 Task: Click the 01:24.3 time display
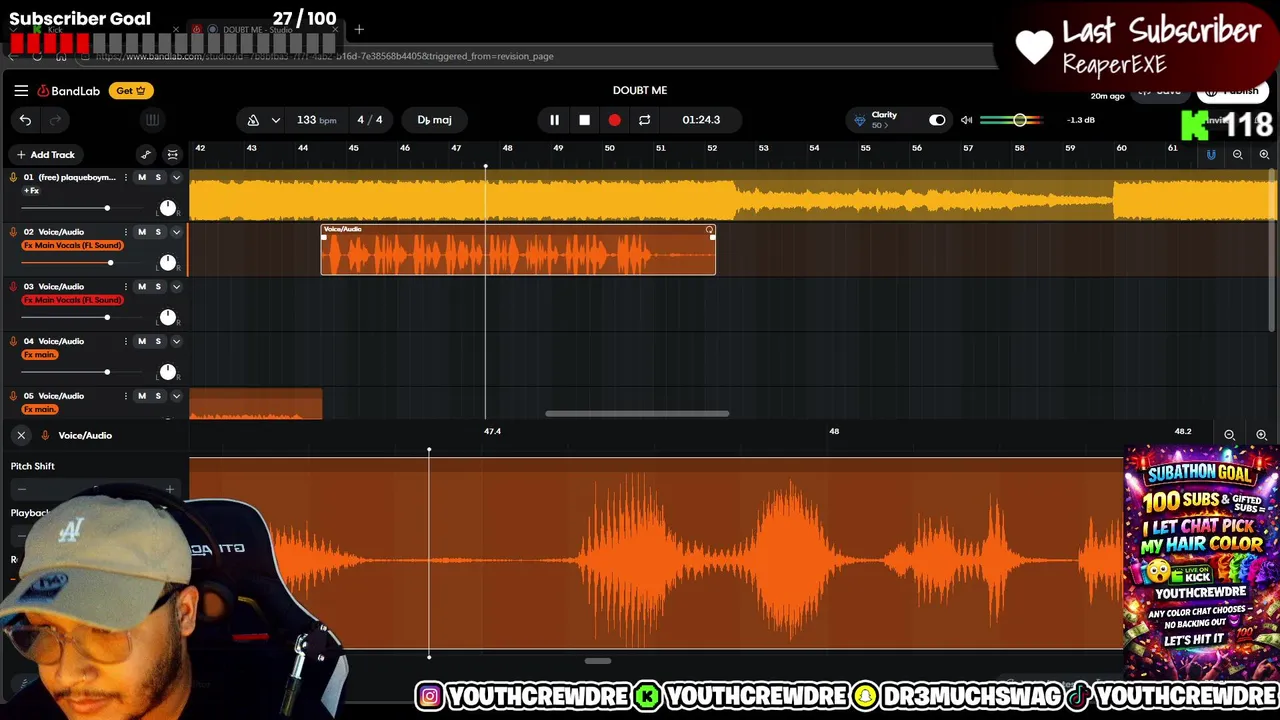tap(701, 120)
